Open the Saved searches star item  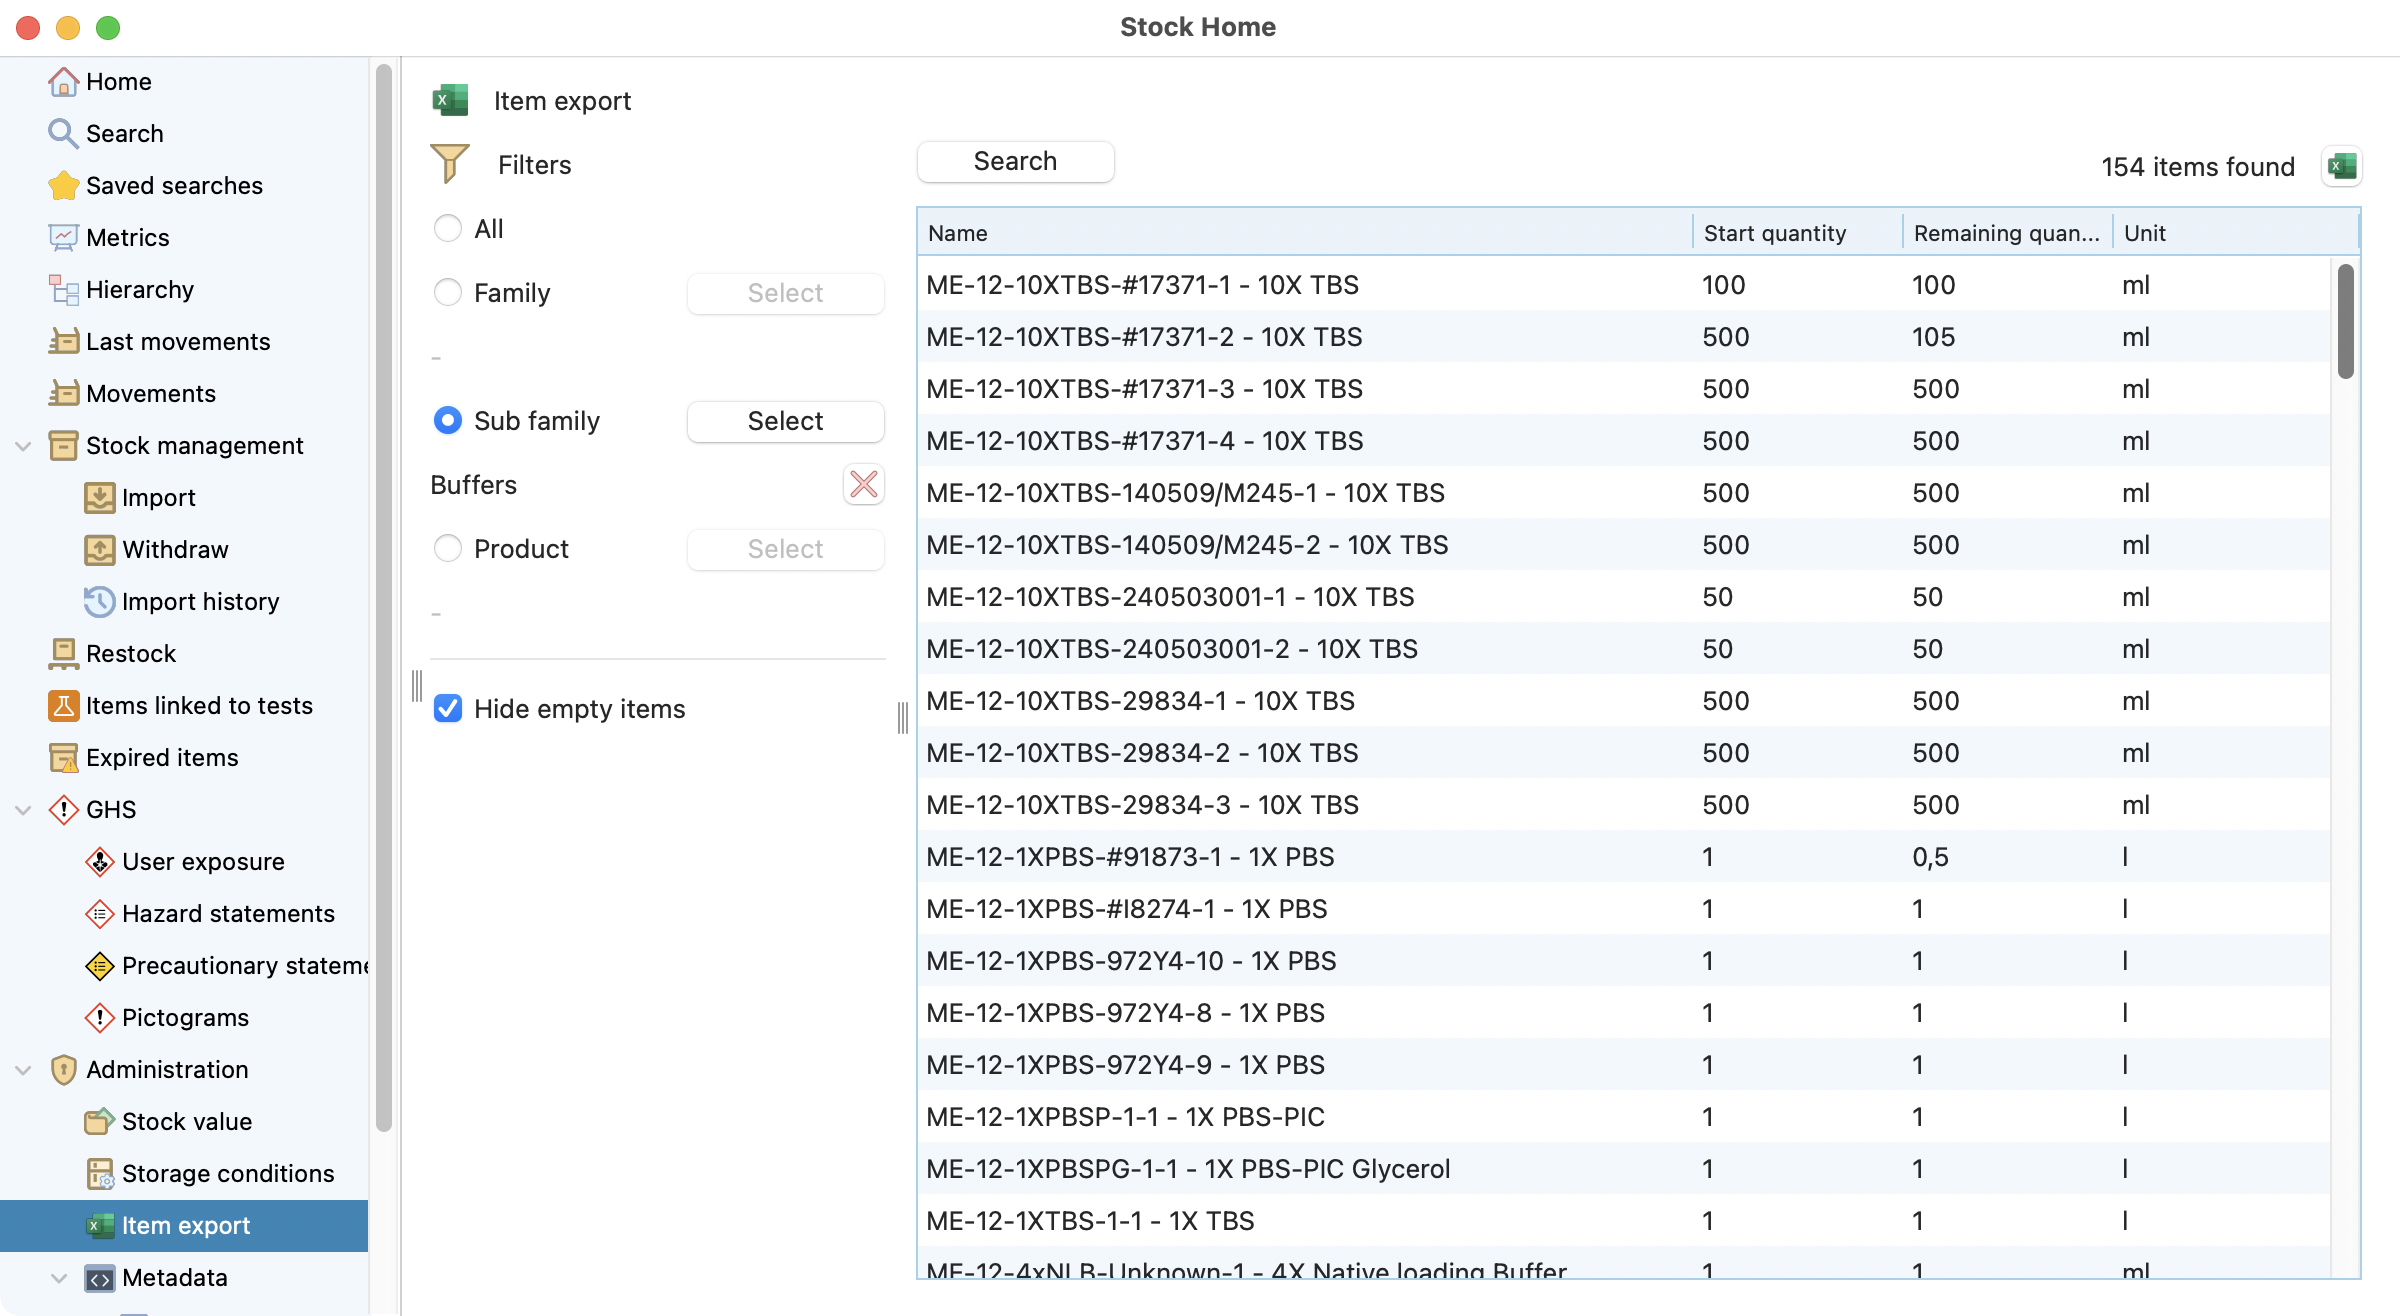(x=174, y=185)
